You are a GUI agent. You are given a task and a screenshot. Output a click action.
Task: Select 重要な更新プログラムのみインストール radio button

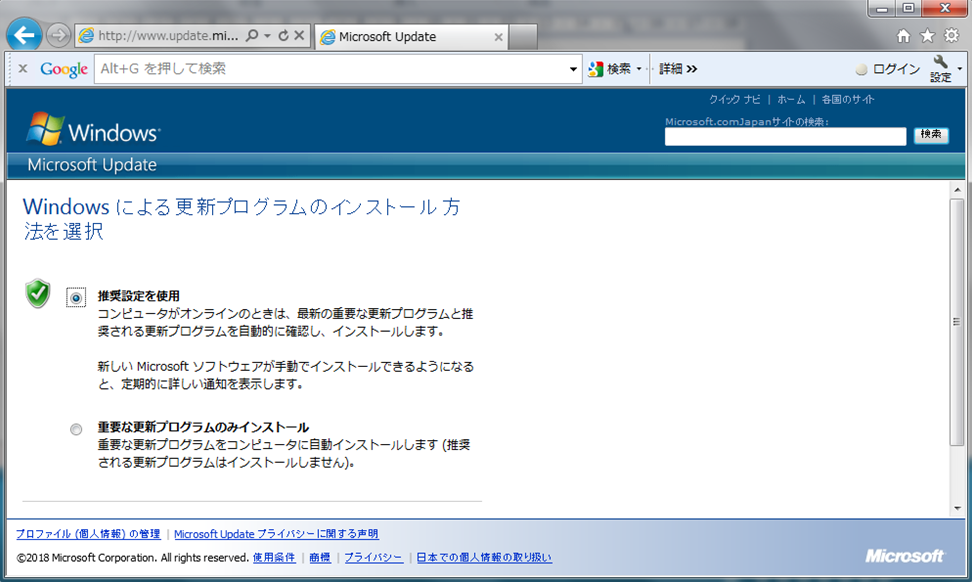[x=76, y=429]
